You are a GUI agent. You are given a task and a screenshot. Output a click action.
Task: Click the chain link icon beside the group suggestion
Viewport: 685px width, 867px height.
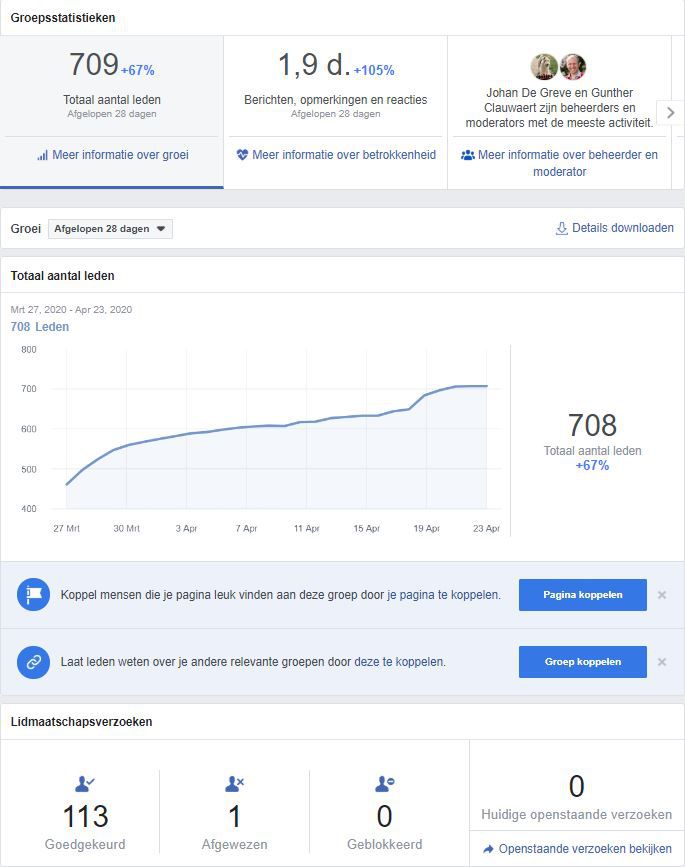click(x=33, y=662)
